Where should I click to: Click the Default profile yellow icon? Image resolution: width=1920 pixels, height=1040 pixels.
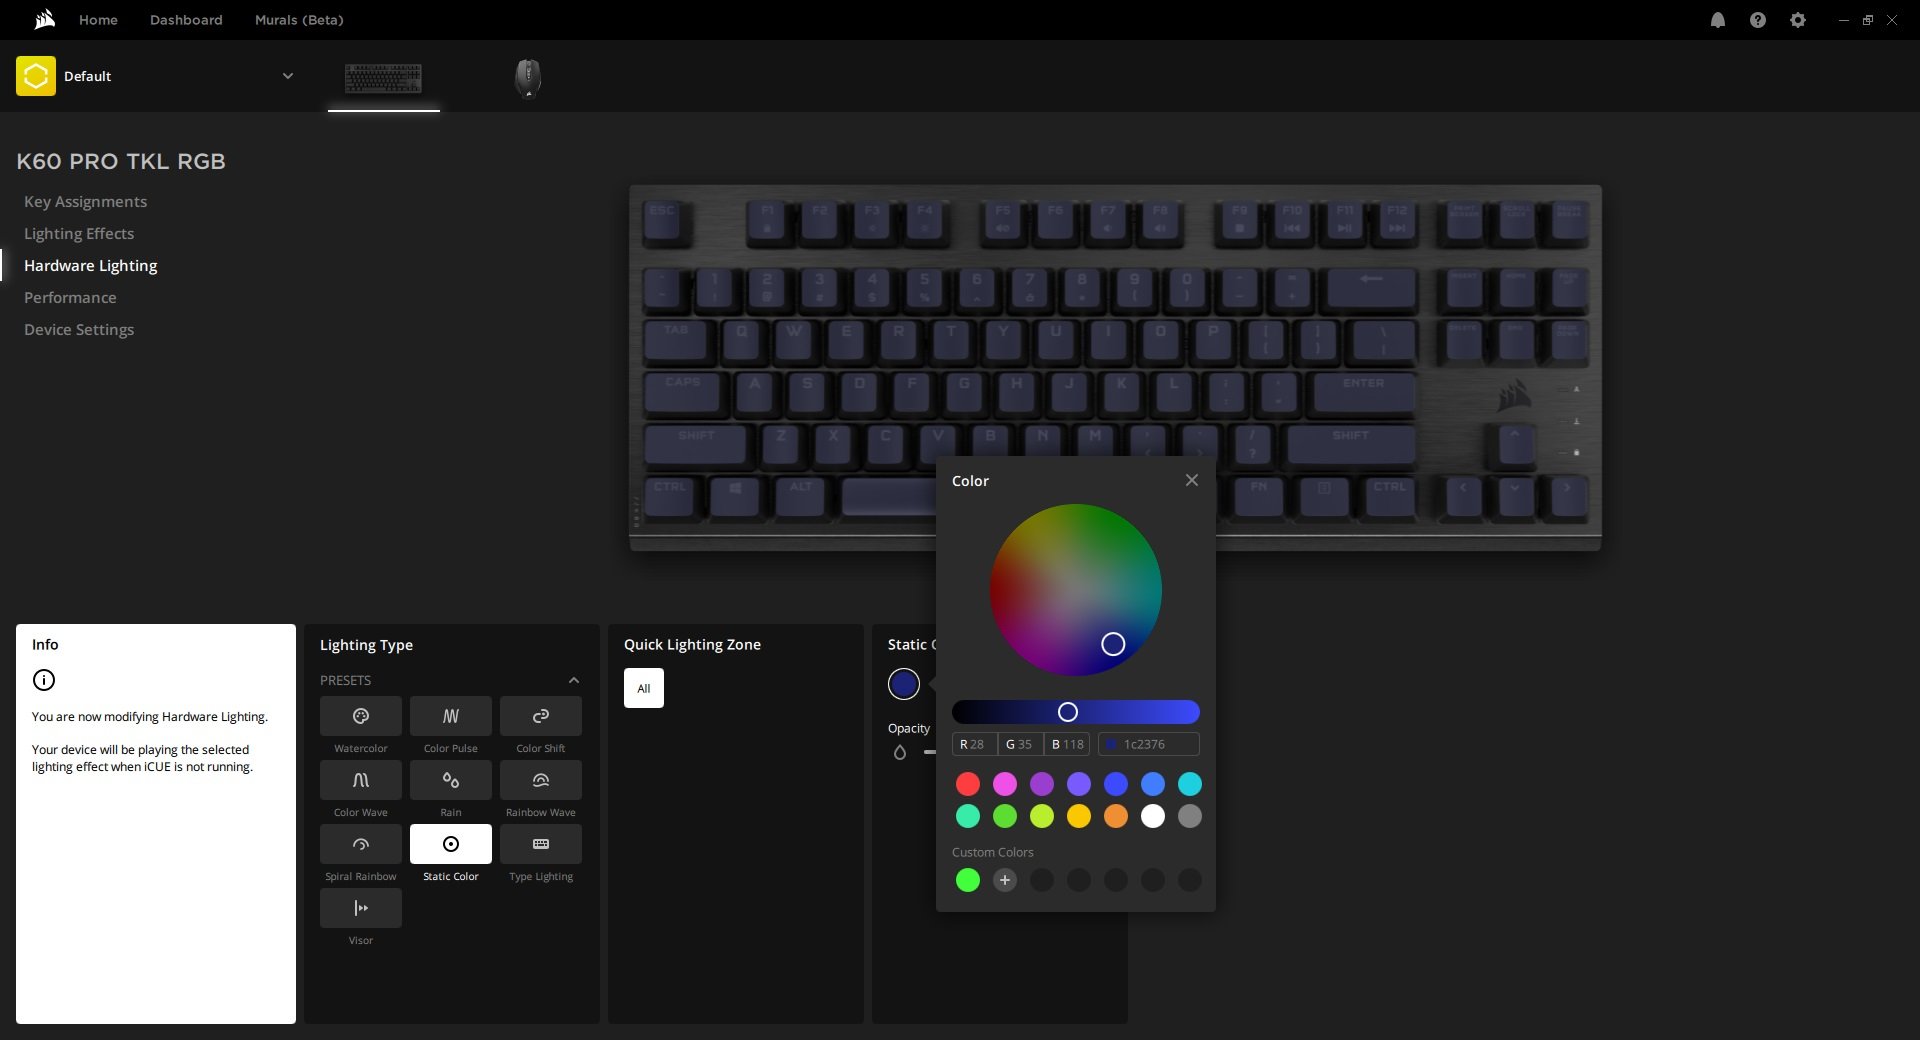36,76
